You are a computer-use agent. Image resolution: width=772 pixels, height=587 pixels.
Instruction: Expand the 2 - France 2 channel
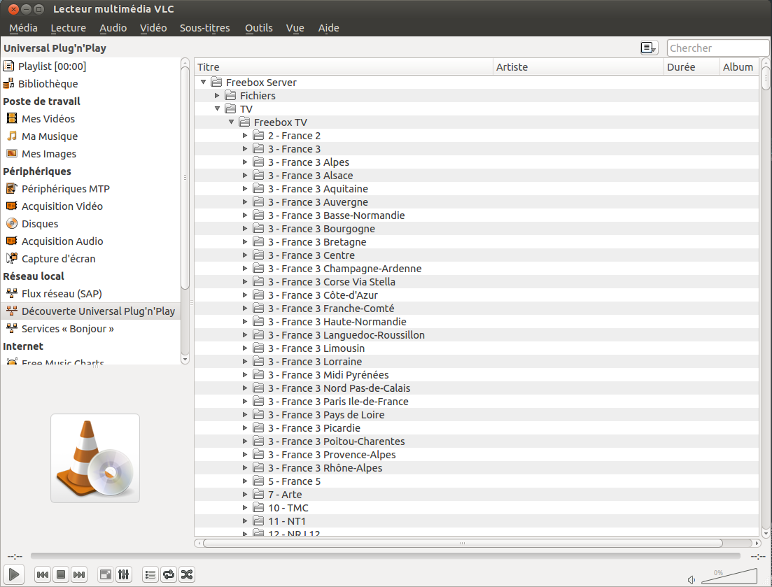coord(245,135)
